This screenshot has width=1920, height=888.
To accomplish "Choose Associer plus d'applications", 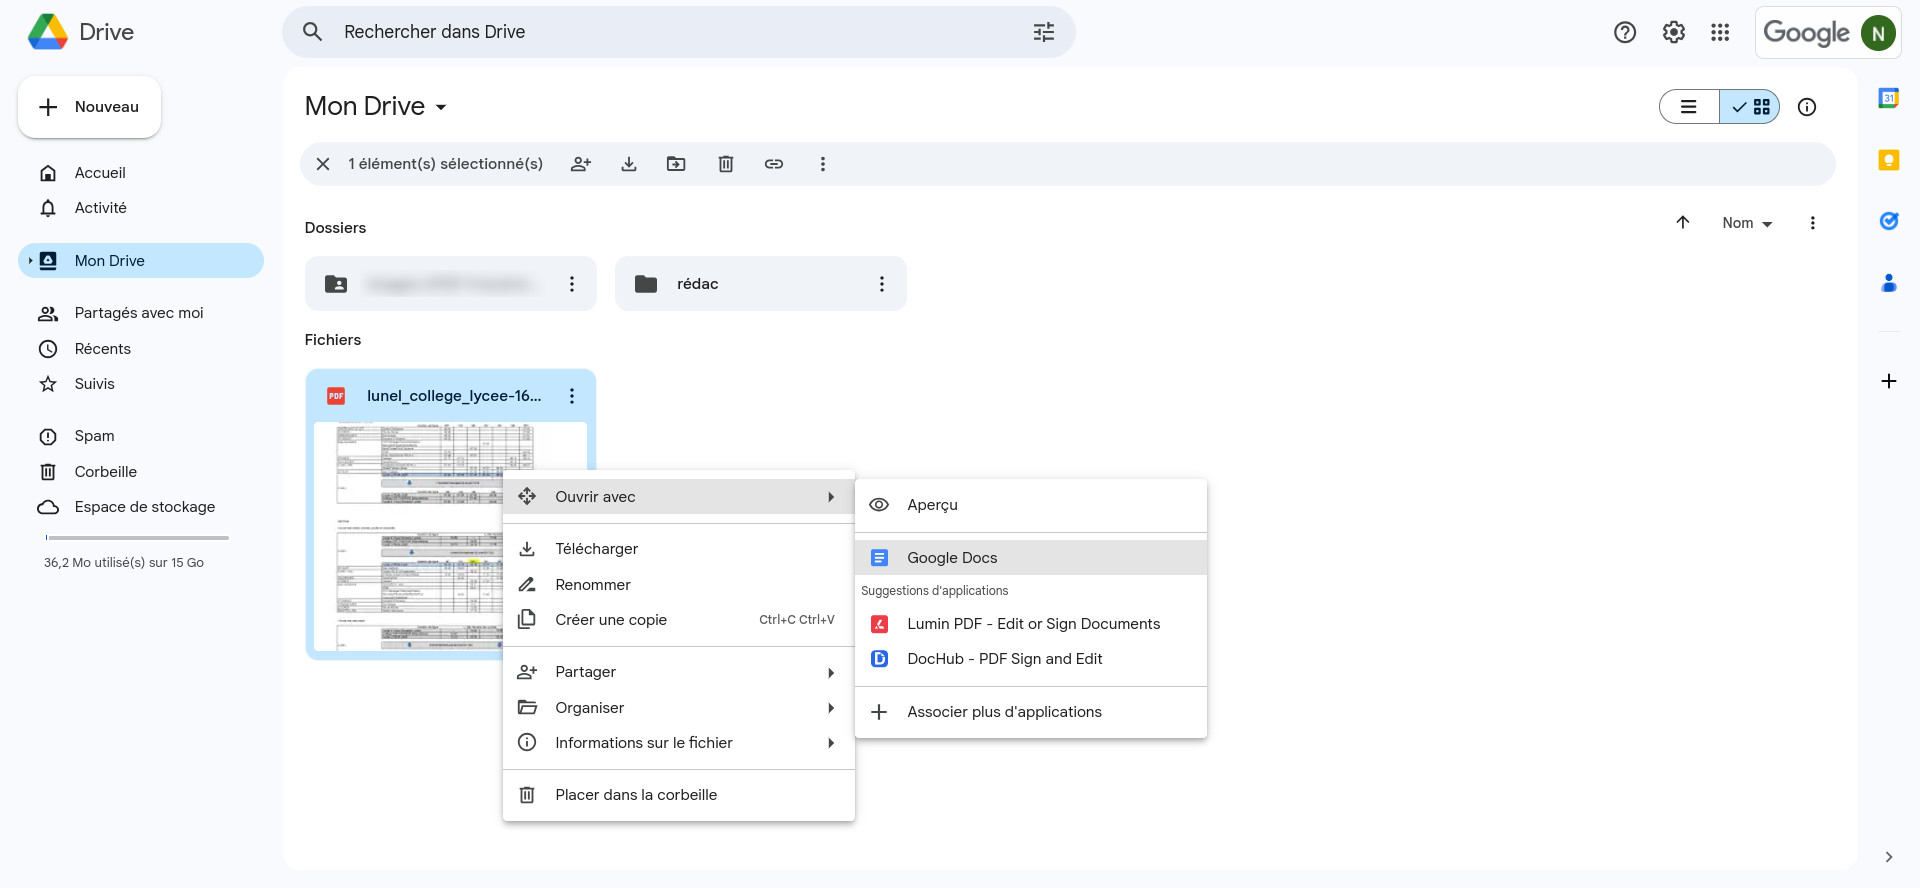I will (x=1031, y=712).
